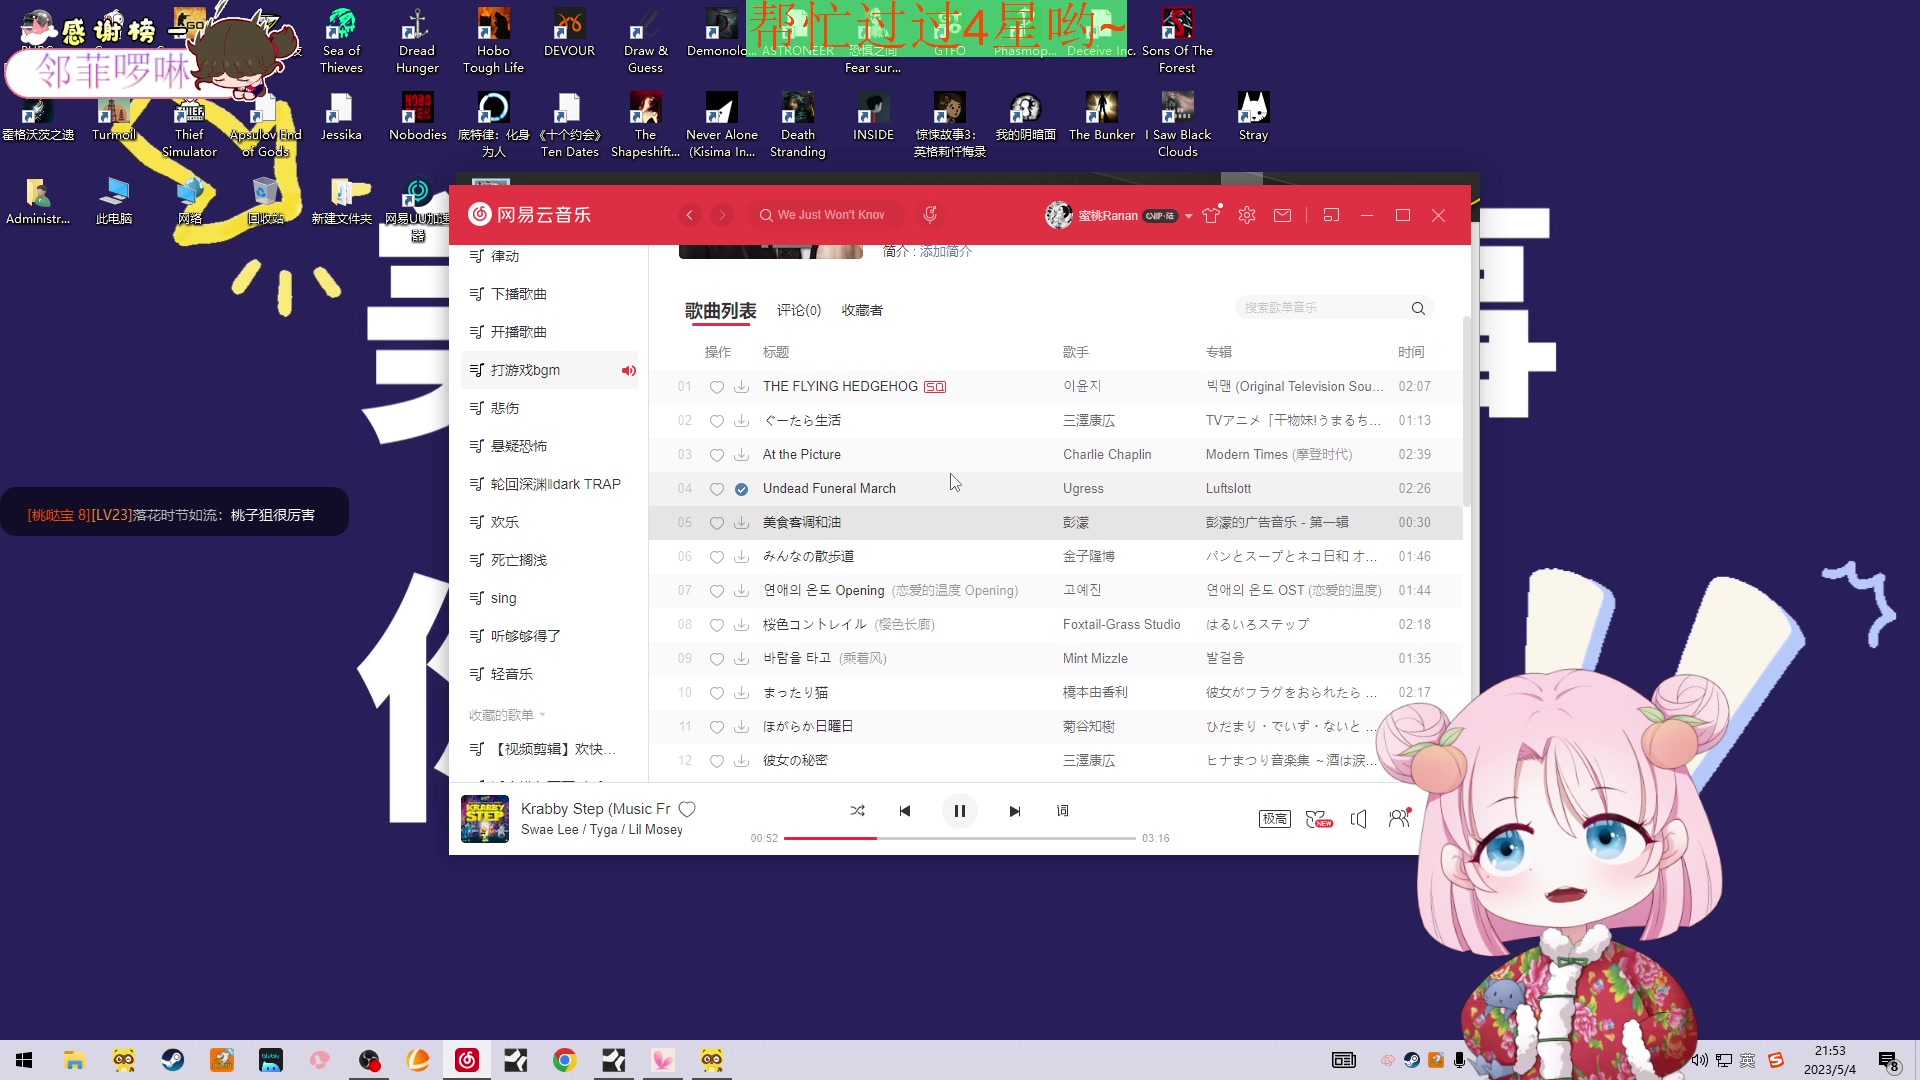Open 轮回深渊dark TRAP playlist
Screen dimensions: 1920x1080
pos(549,484)
